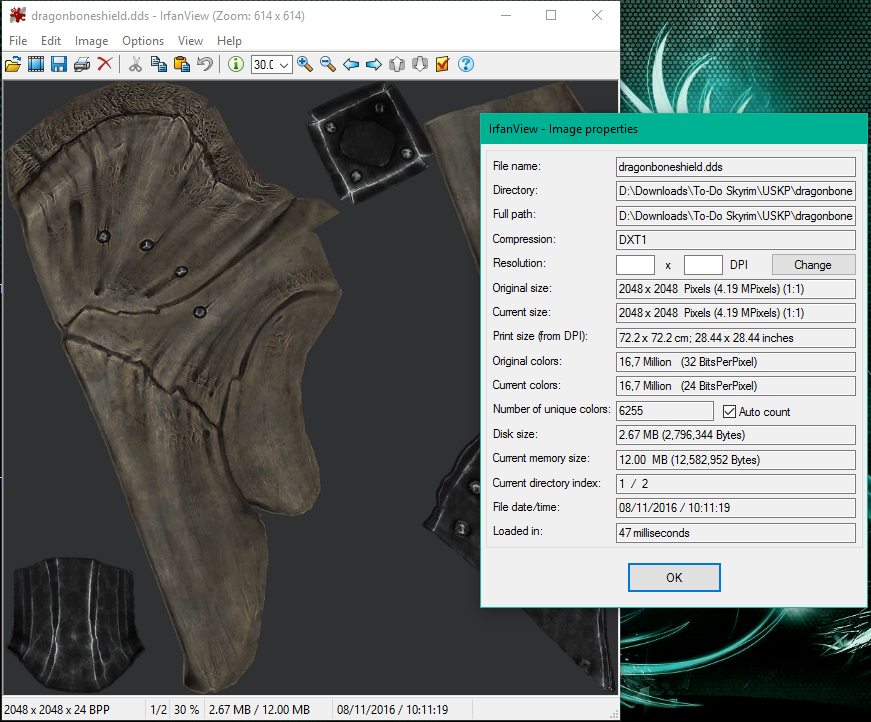
Task: Open the Options menu
Action: click(x=143, y=41)
